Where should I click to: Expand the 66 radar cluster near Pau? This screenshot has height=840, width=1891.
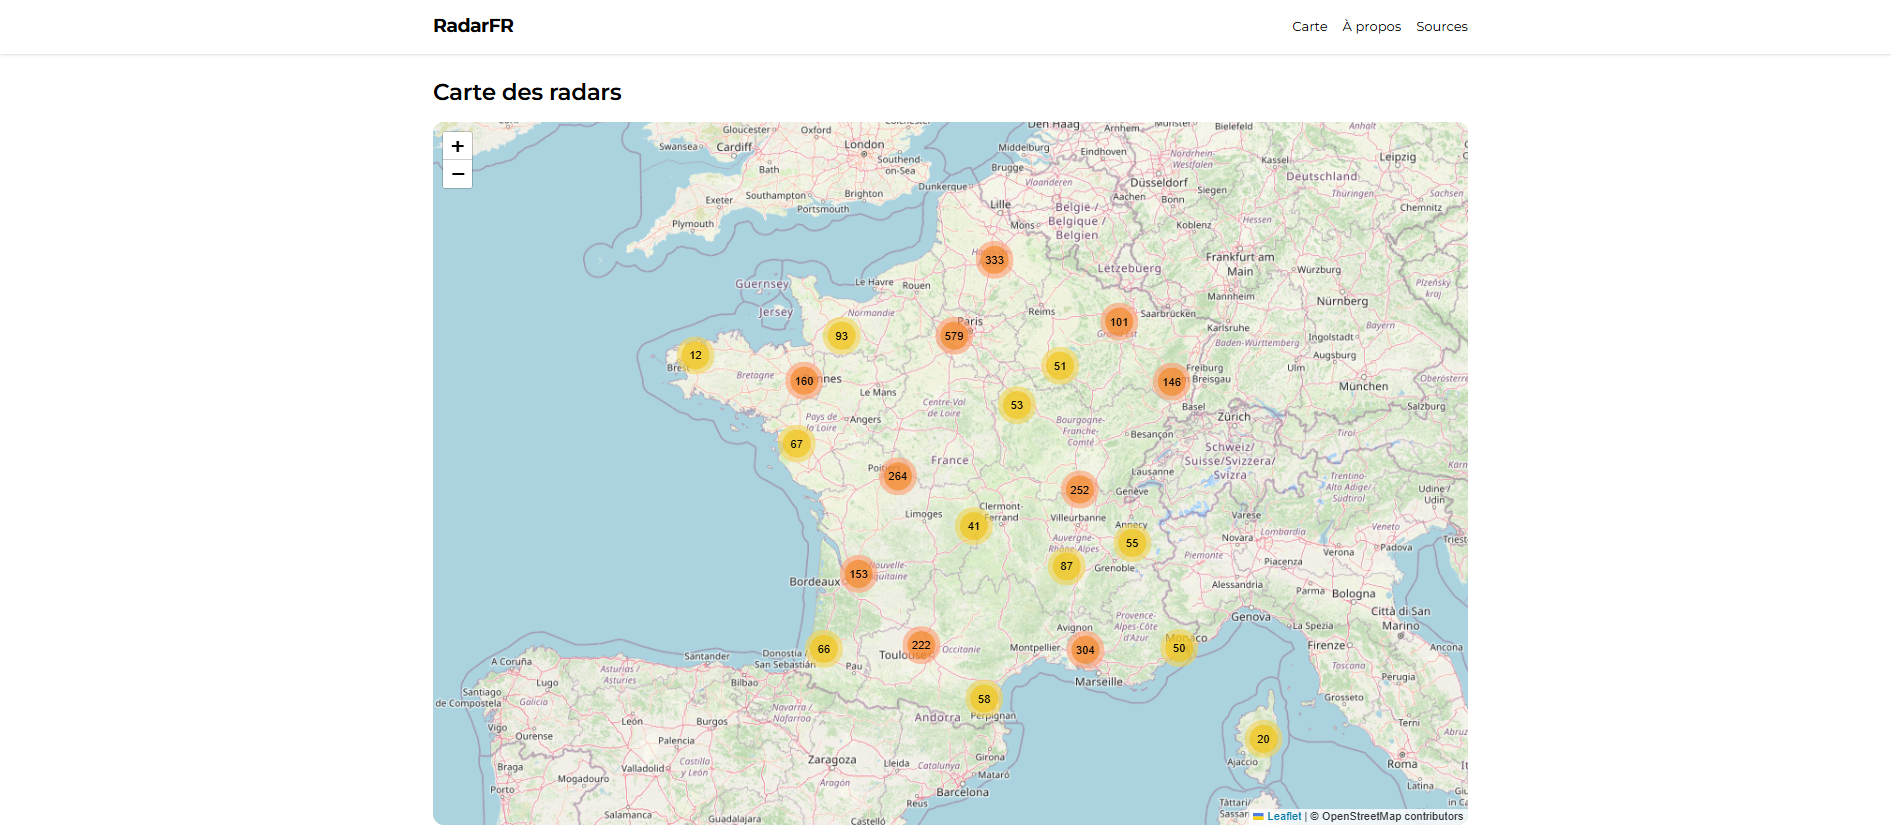pyautogui.click(x=823, y=649)
